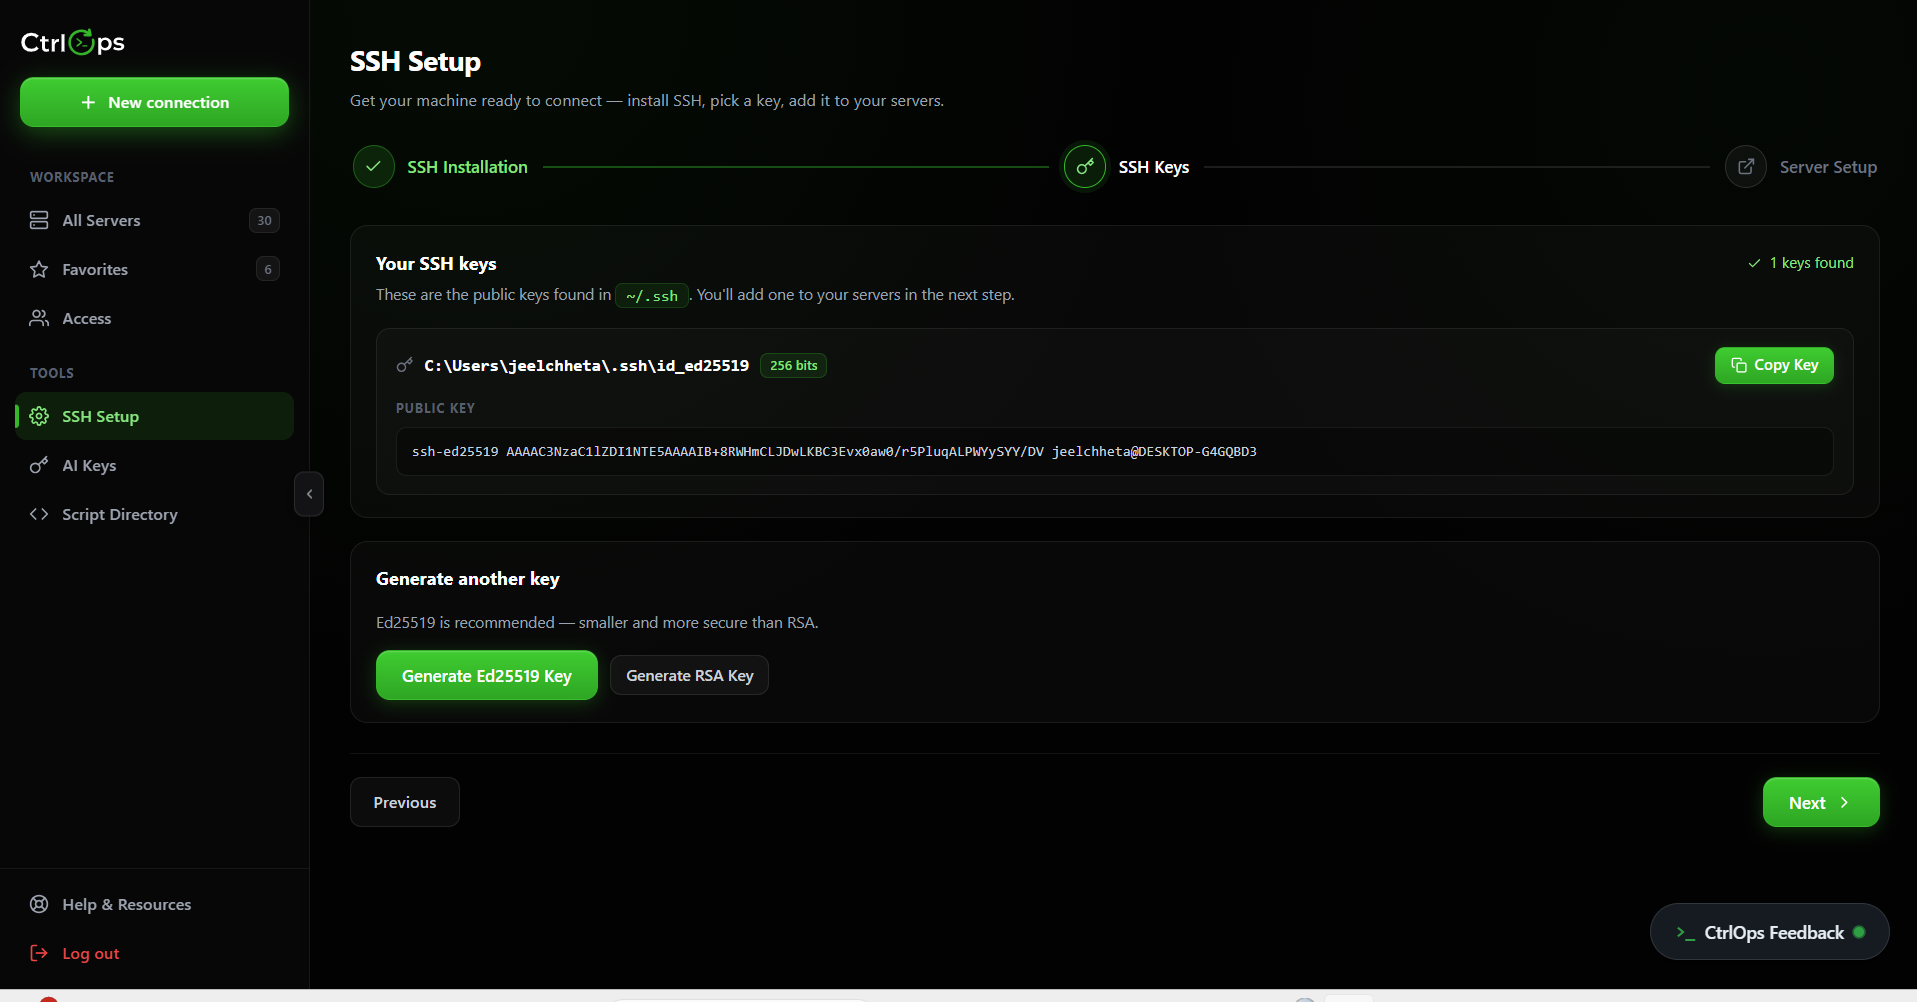Collapse the sidebar with the chevron handle
1917x1002 pixels.
[x=309, y=494]
